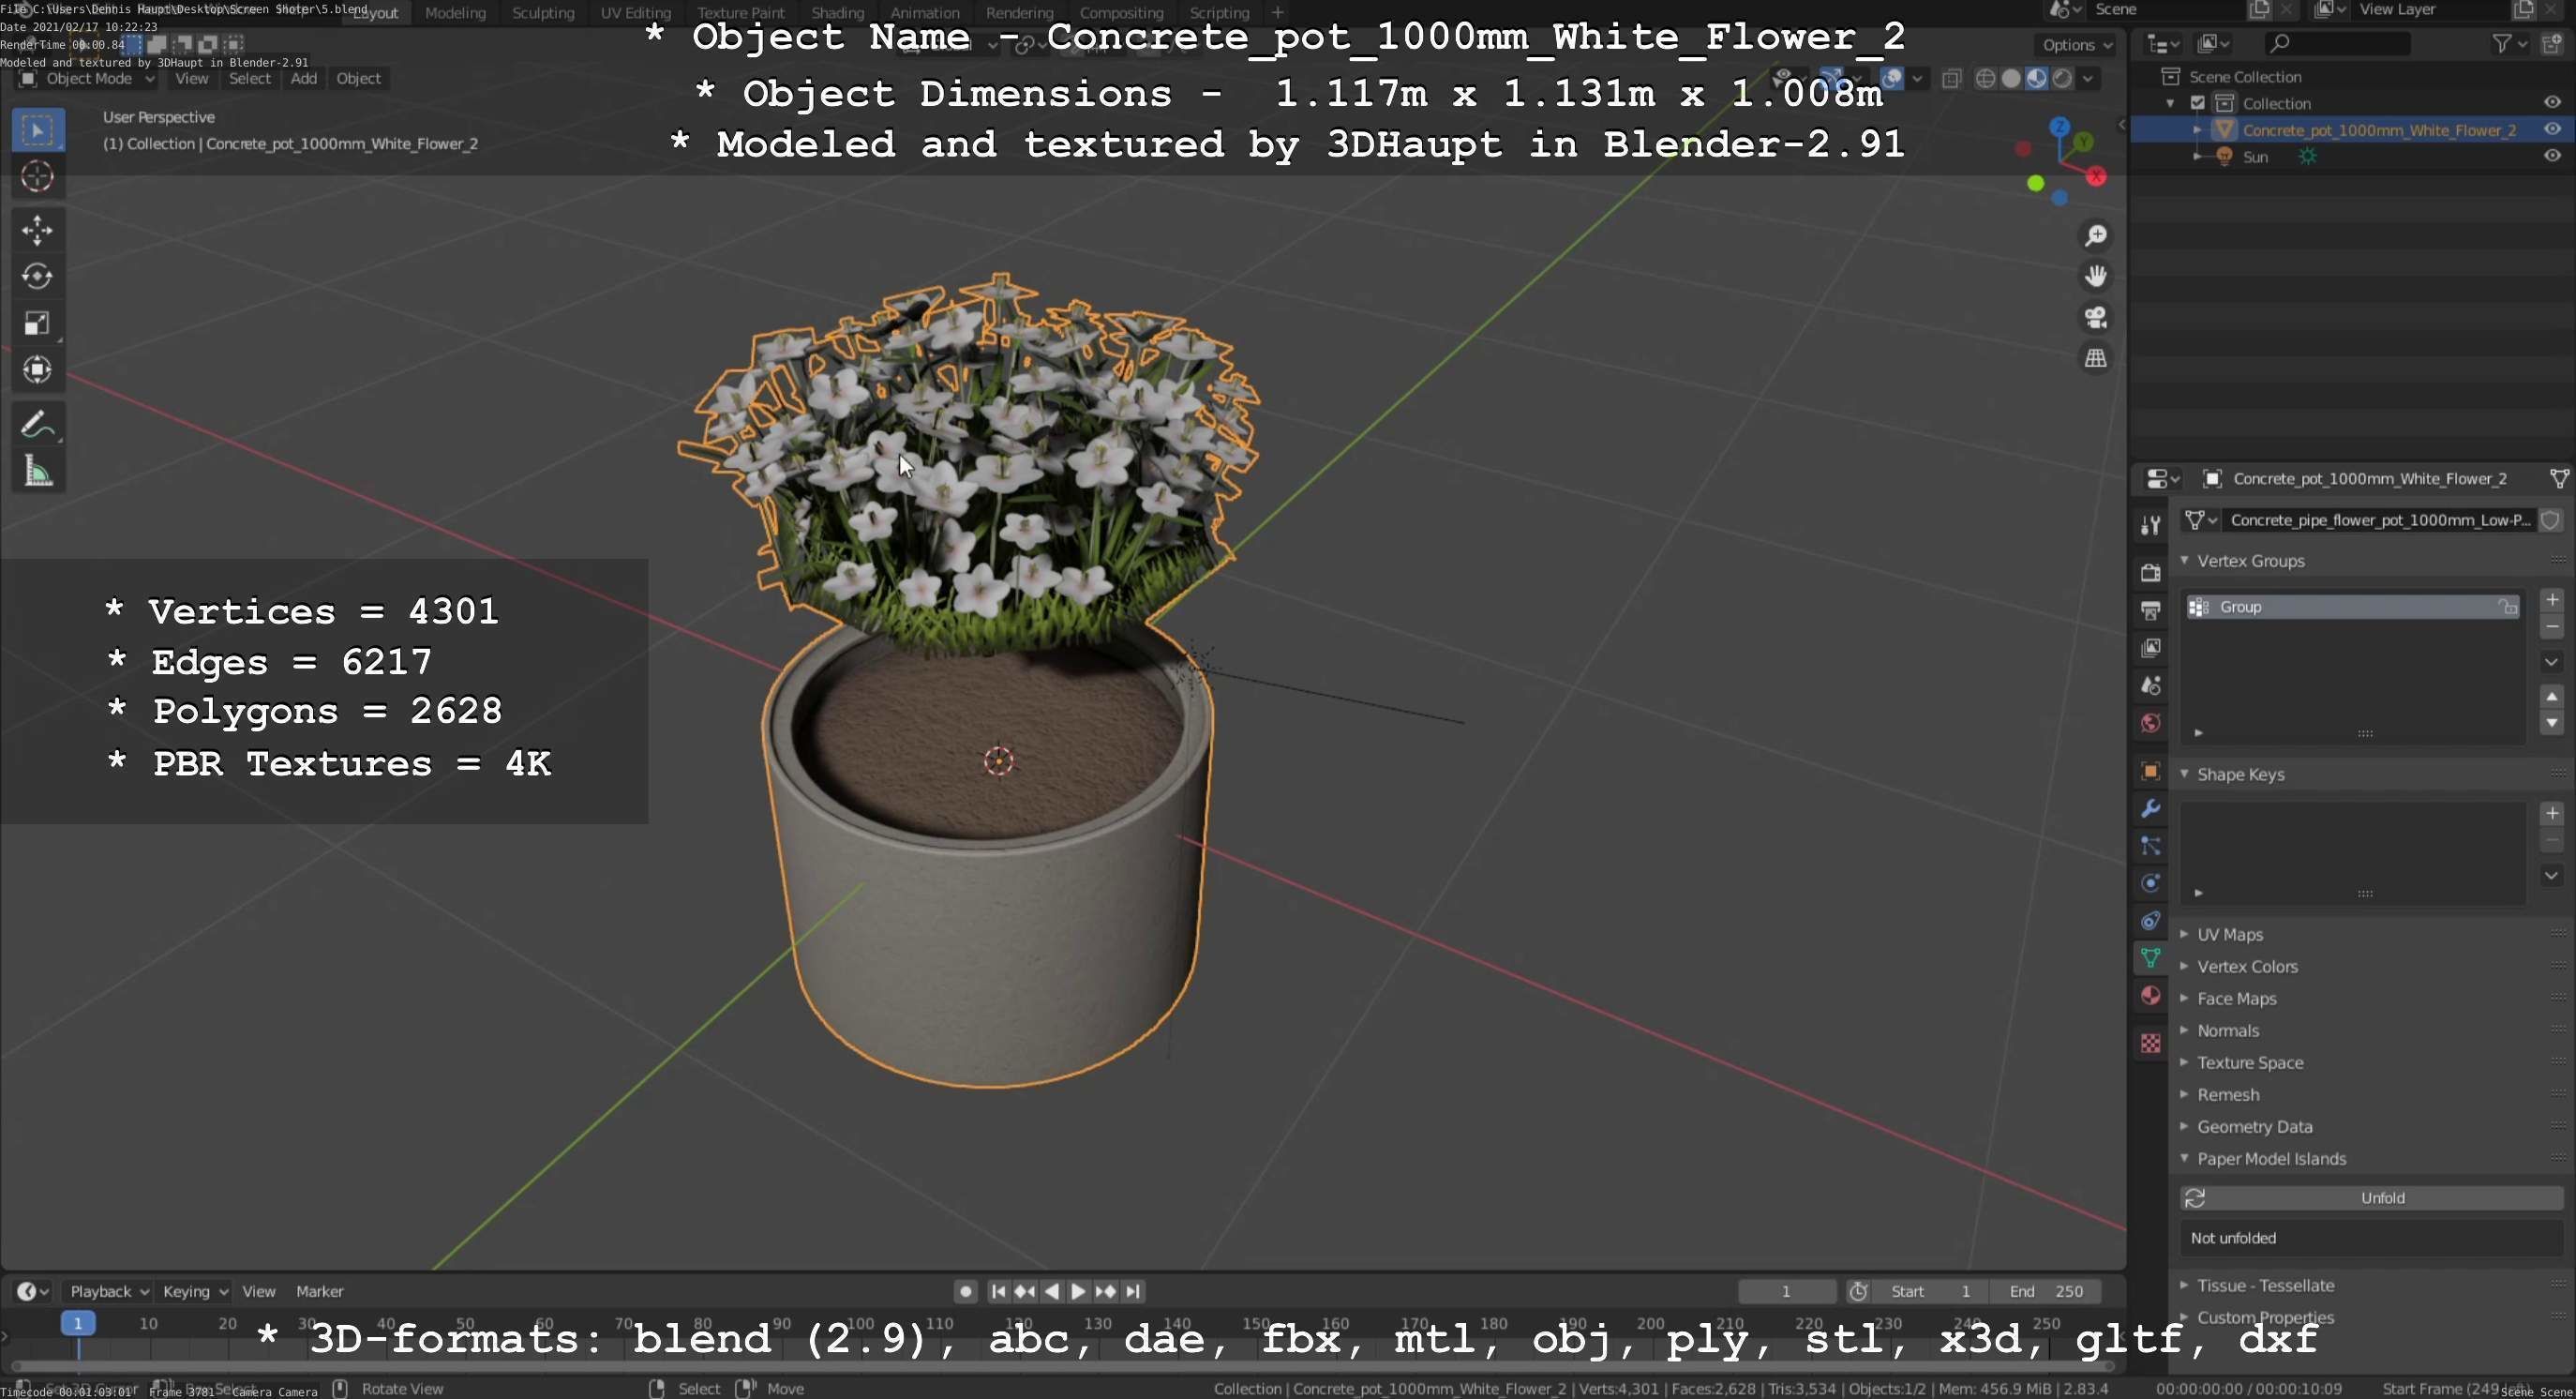Switch perspective/orthographic grid icon

coord(2095,358)
